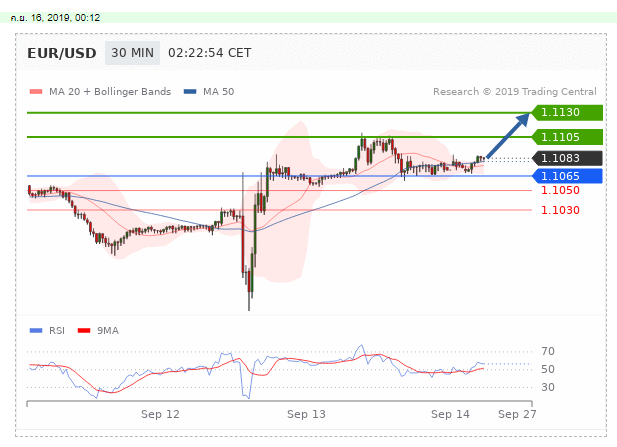The height and width of the screenshot is (447, 617).
Task: Click the Sep 12 date axis label
Action: click(160, 414)
